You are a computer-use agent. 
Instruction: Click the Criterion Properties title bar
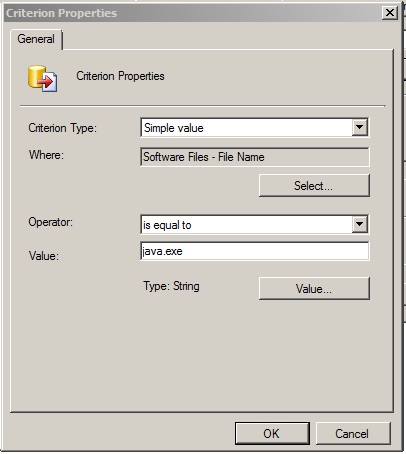(193, 13)
